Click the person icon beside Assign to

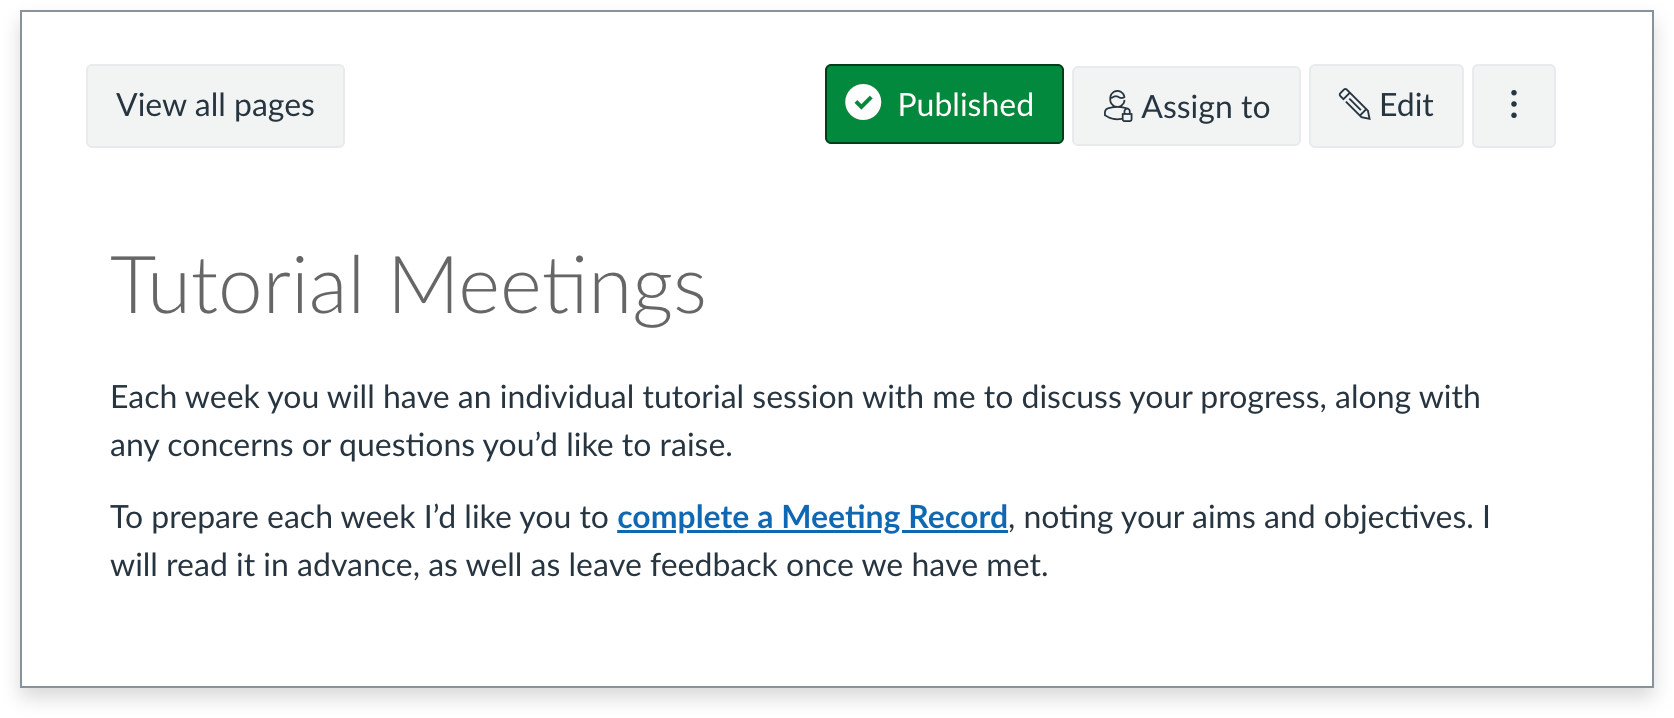(x=1118, y=106)
